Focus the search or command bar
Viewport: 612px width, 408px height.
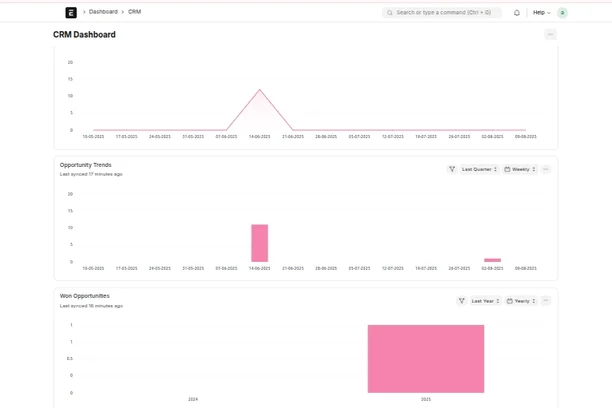[x=441, y=12]
